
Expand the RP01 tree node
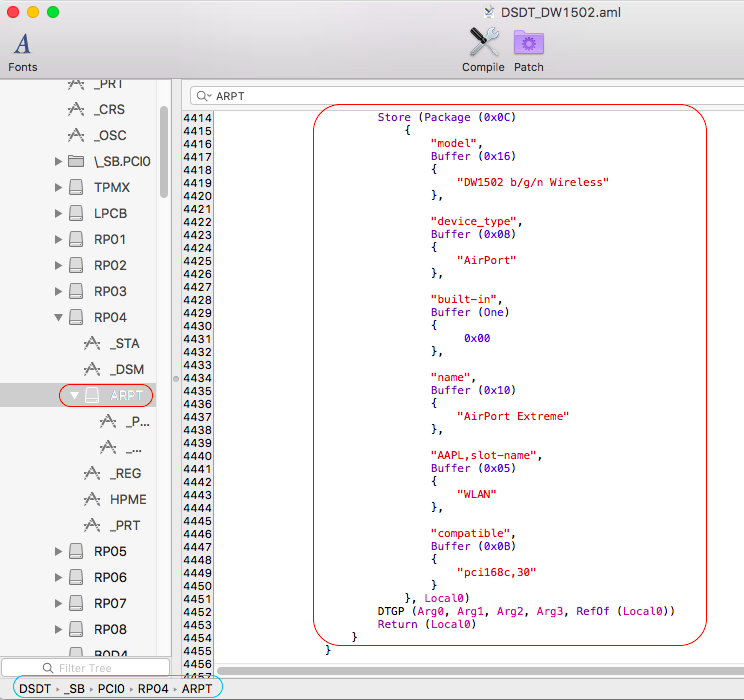click(x=58, y=239)
